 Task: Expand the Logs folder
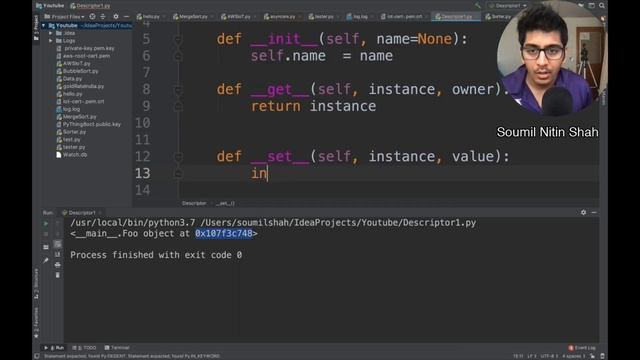coord(51,41)
